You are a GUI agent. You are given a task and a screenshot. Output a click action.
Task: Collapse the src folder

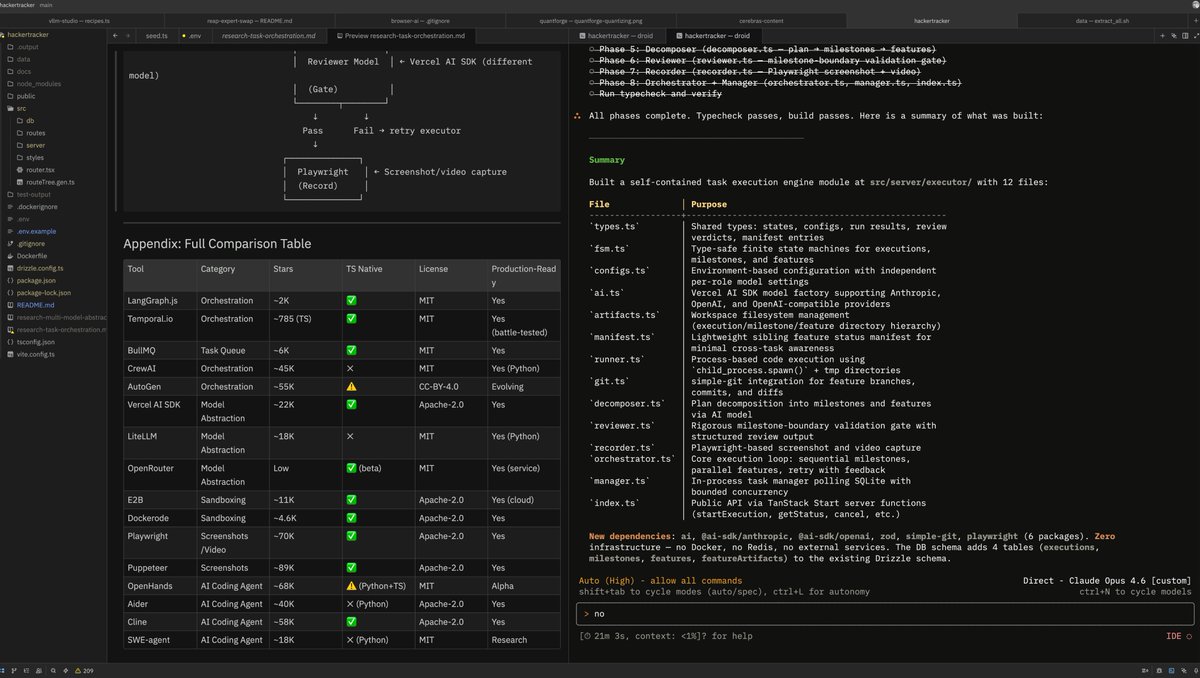22,108
